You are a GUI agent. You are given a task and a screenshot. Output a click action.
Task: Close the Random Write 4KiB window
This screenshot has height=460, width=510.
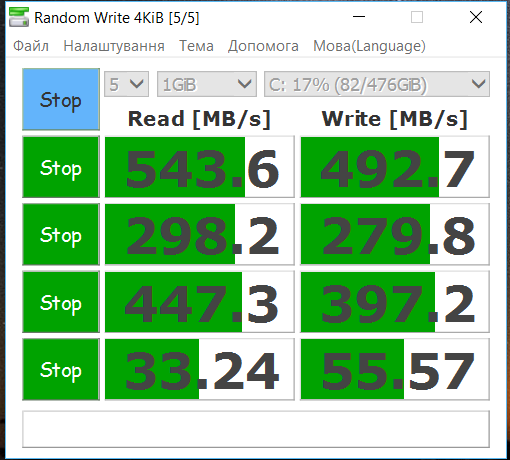pos(476,17)
